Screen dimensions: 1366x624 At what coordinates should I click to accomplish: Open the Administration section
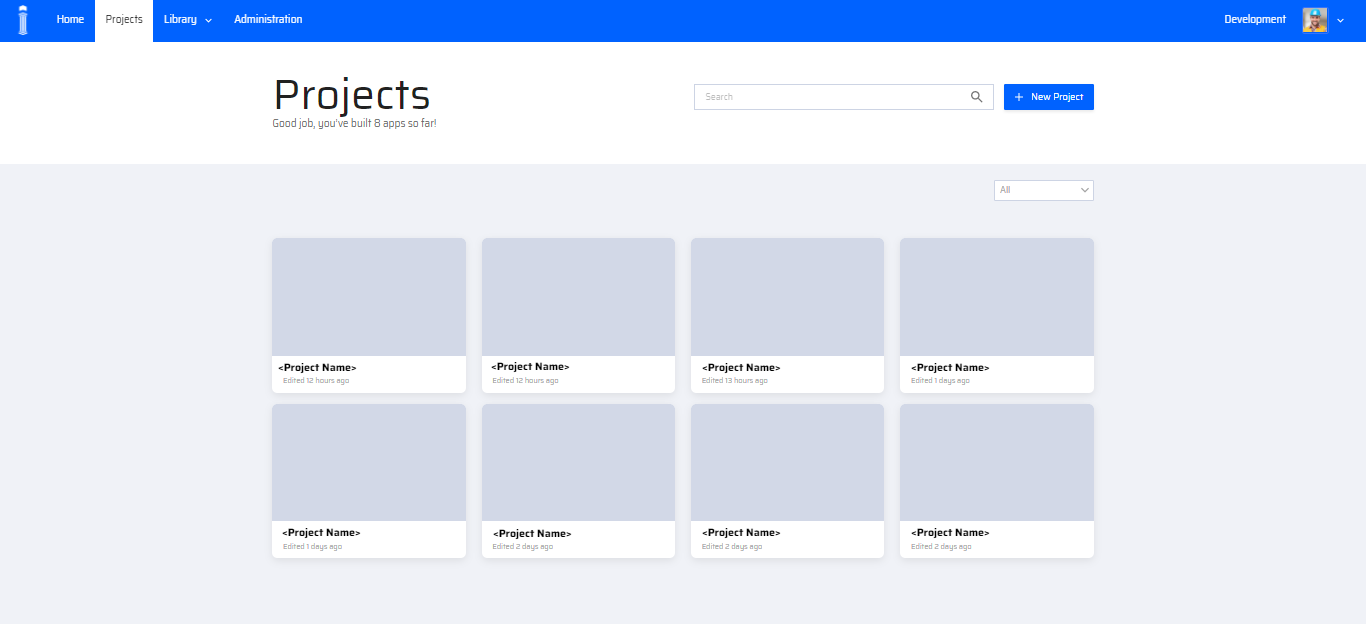coord(268,20)
